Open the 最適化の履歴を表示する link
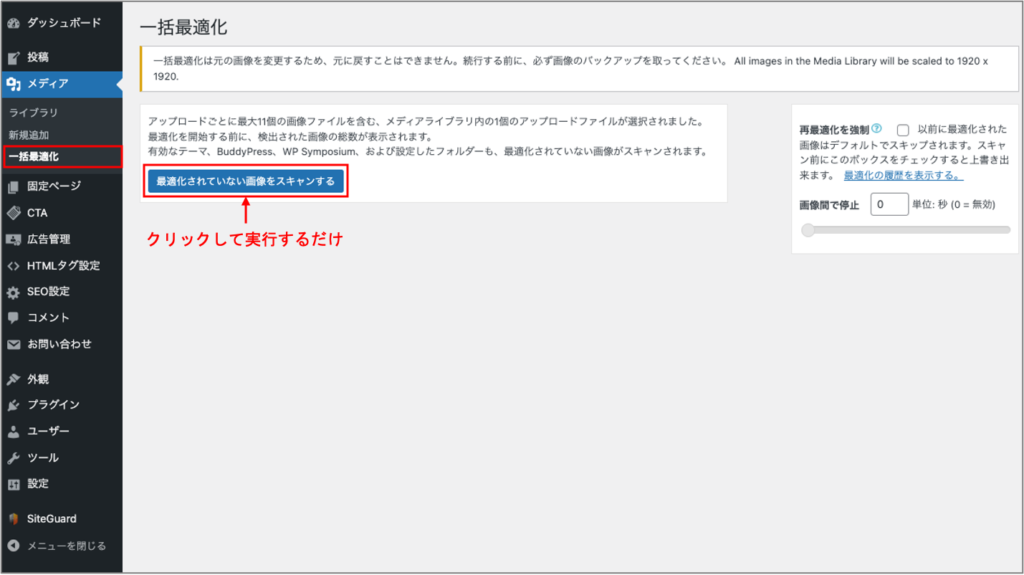Viewport: 1024px width, 575px height. coord(903,175)
